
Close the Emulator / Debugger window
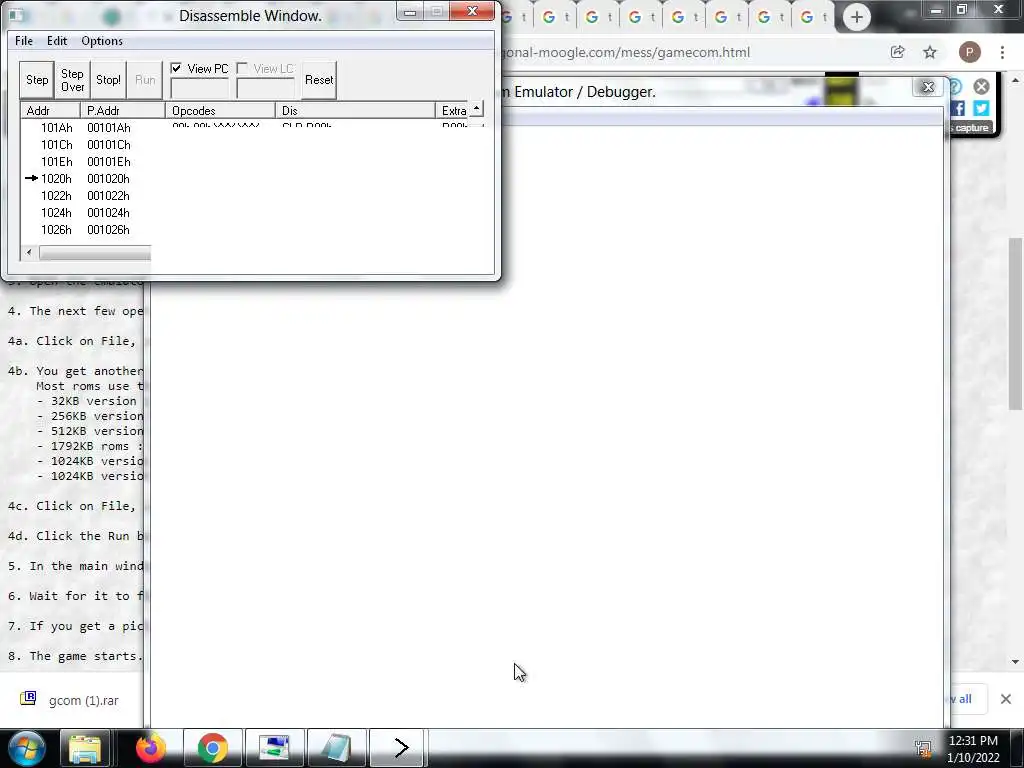pyautogui.click(x=927, y=87)
